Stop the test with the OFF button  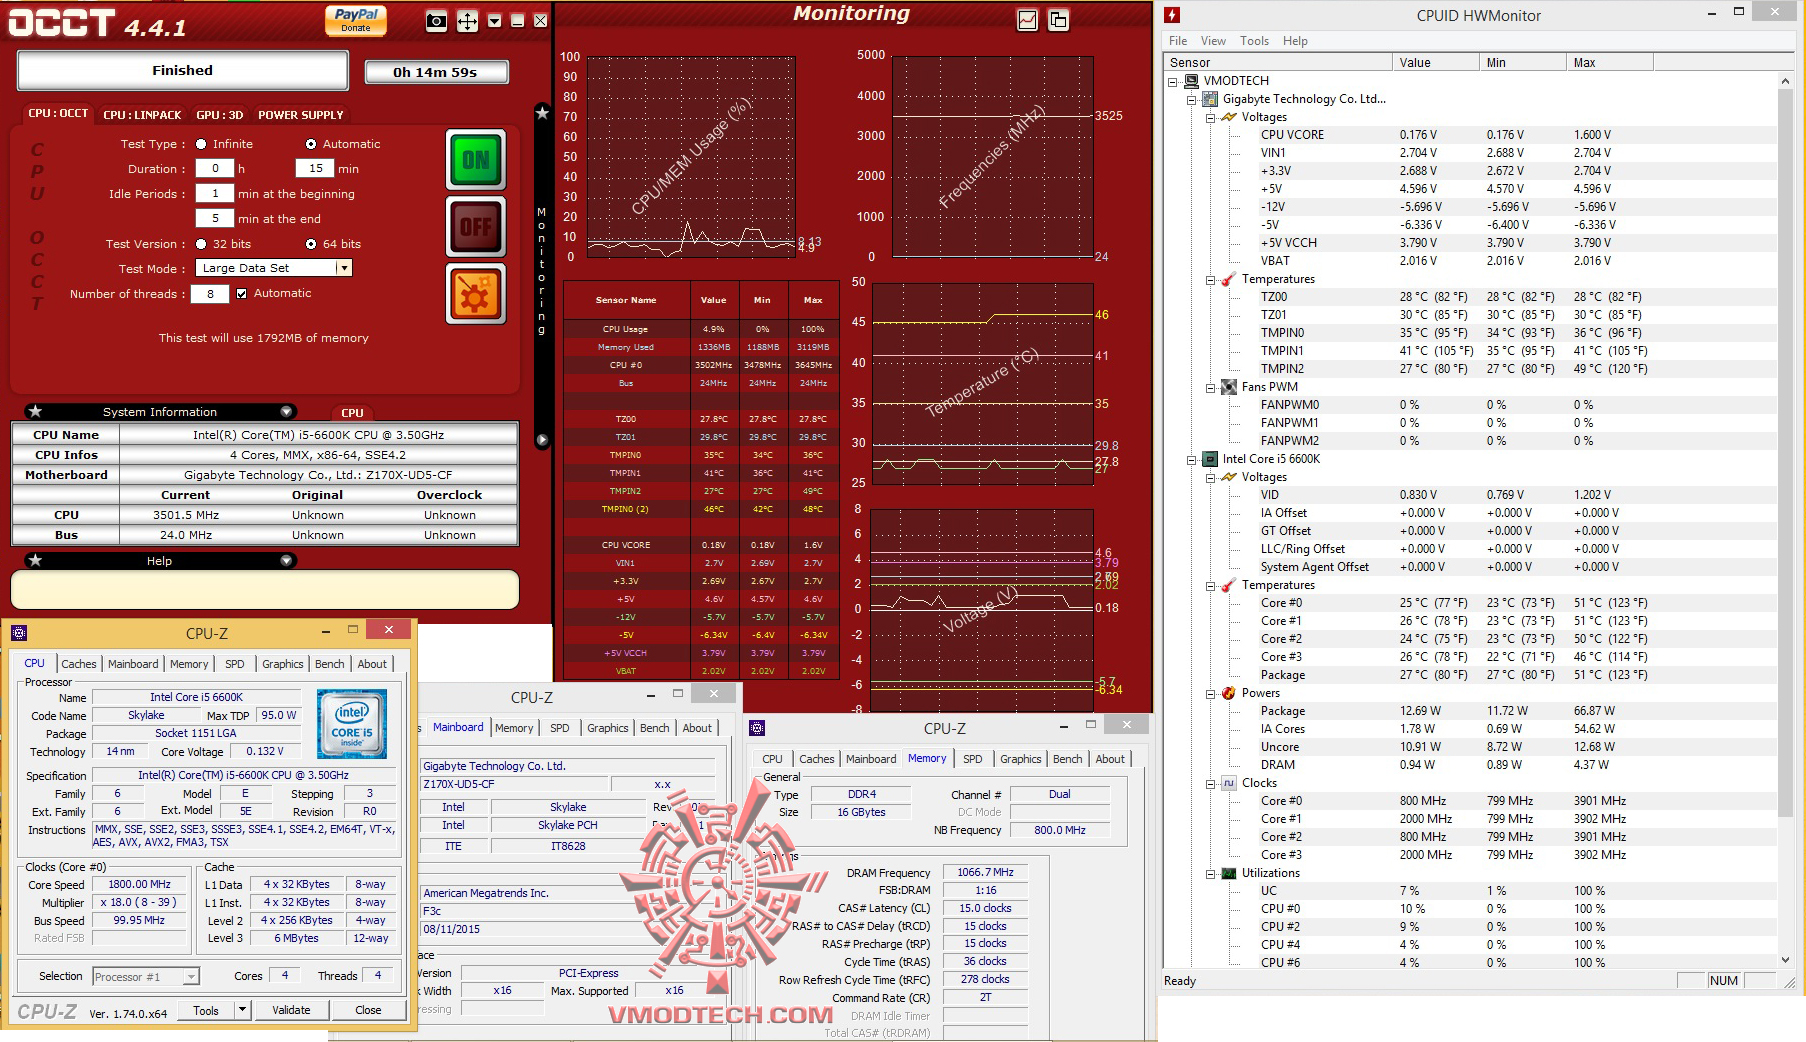[x=475, y=227]
